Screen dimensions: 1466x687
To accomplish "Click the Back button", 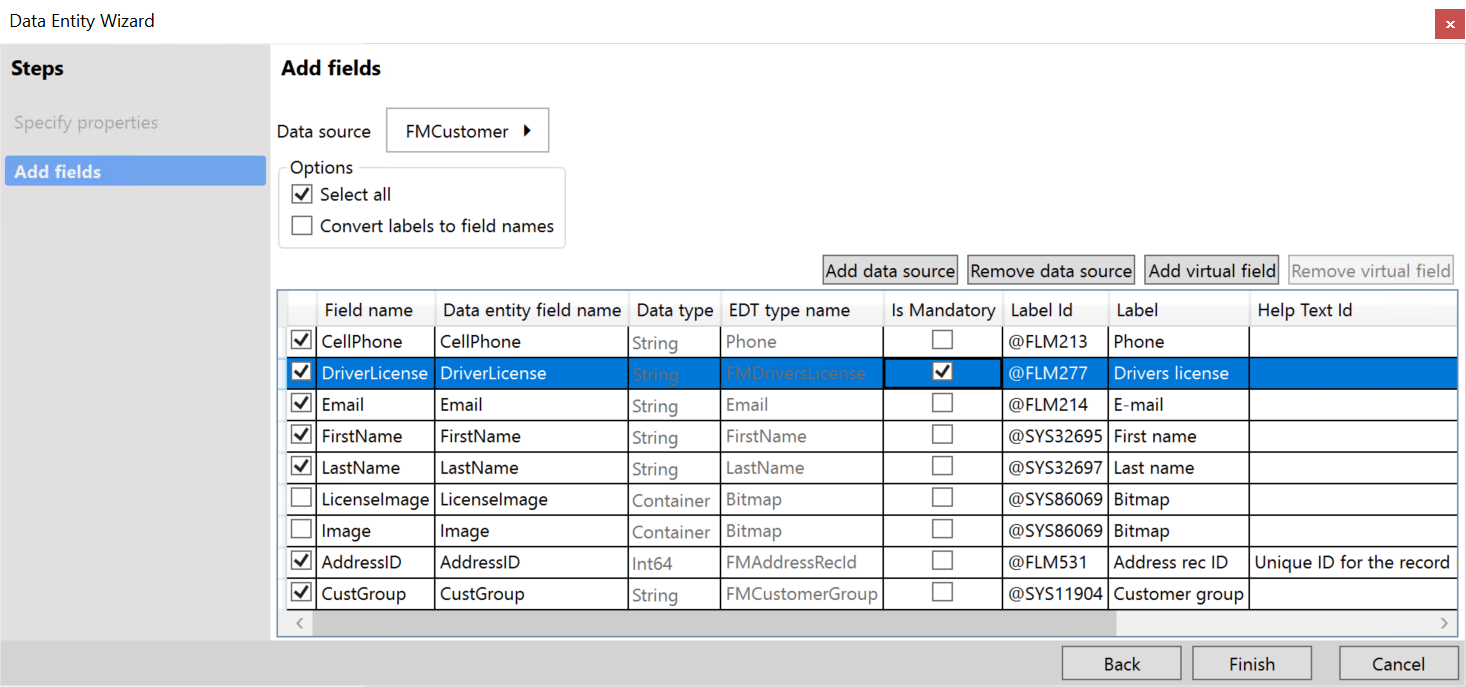I will (x=1121, y=664).
